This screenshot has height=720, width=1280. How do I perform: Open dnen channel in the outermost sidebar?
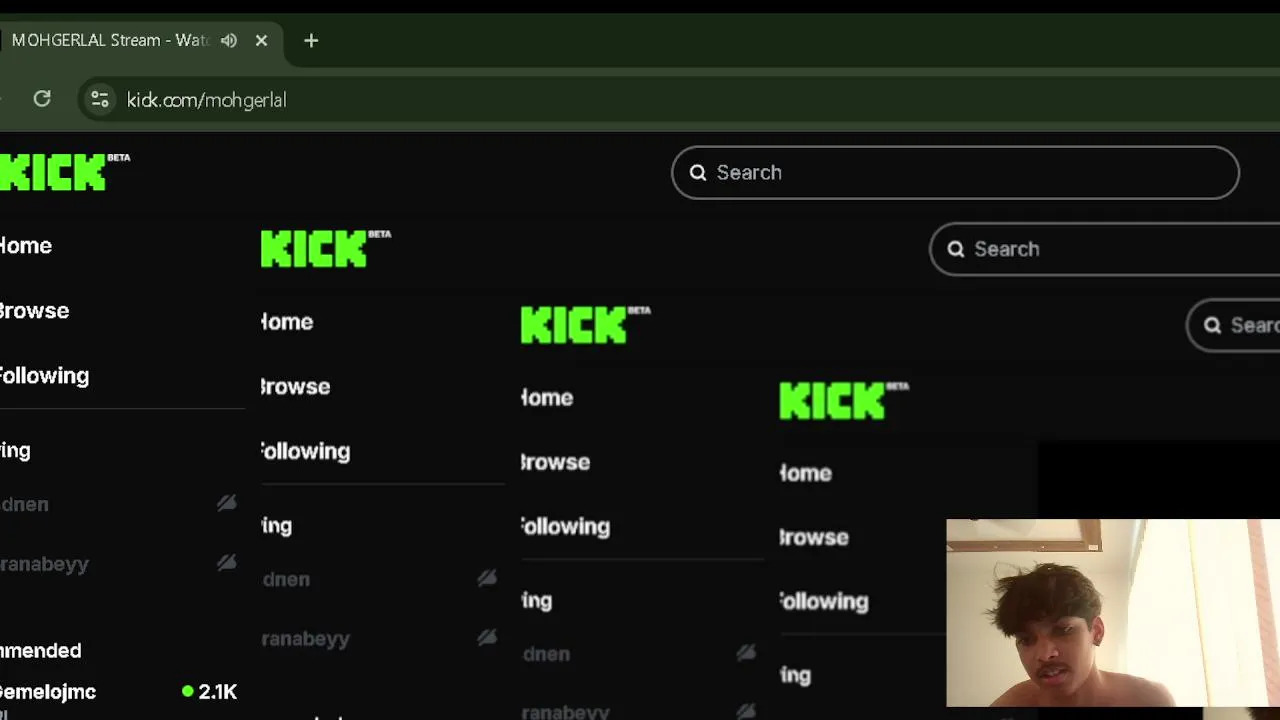[24, 504]
